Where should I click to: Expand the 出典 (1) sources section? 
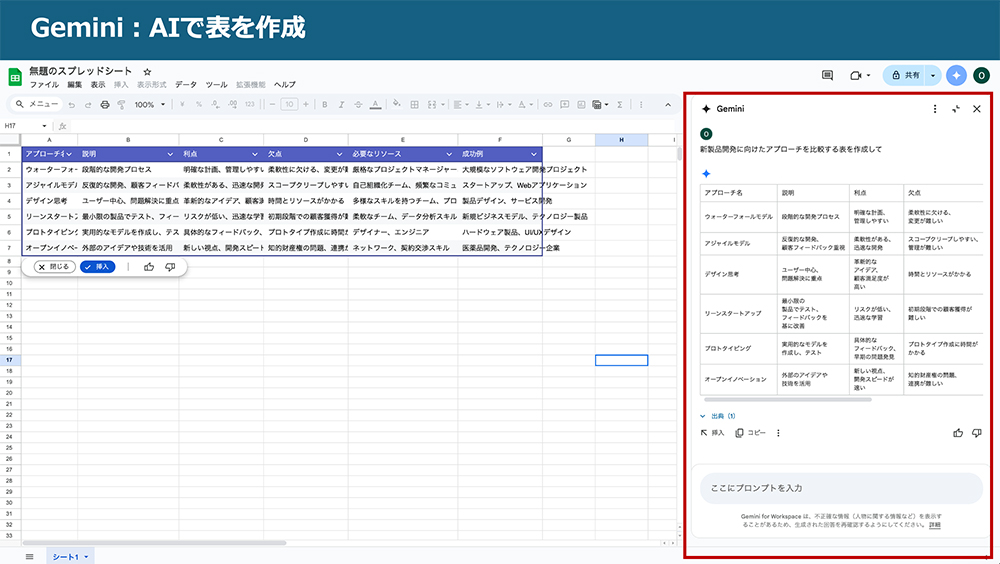tap(718, 416)
